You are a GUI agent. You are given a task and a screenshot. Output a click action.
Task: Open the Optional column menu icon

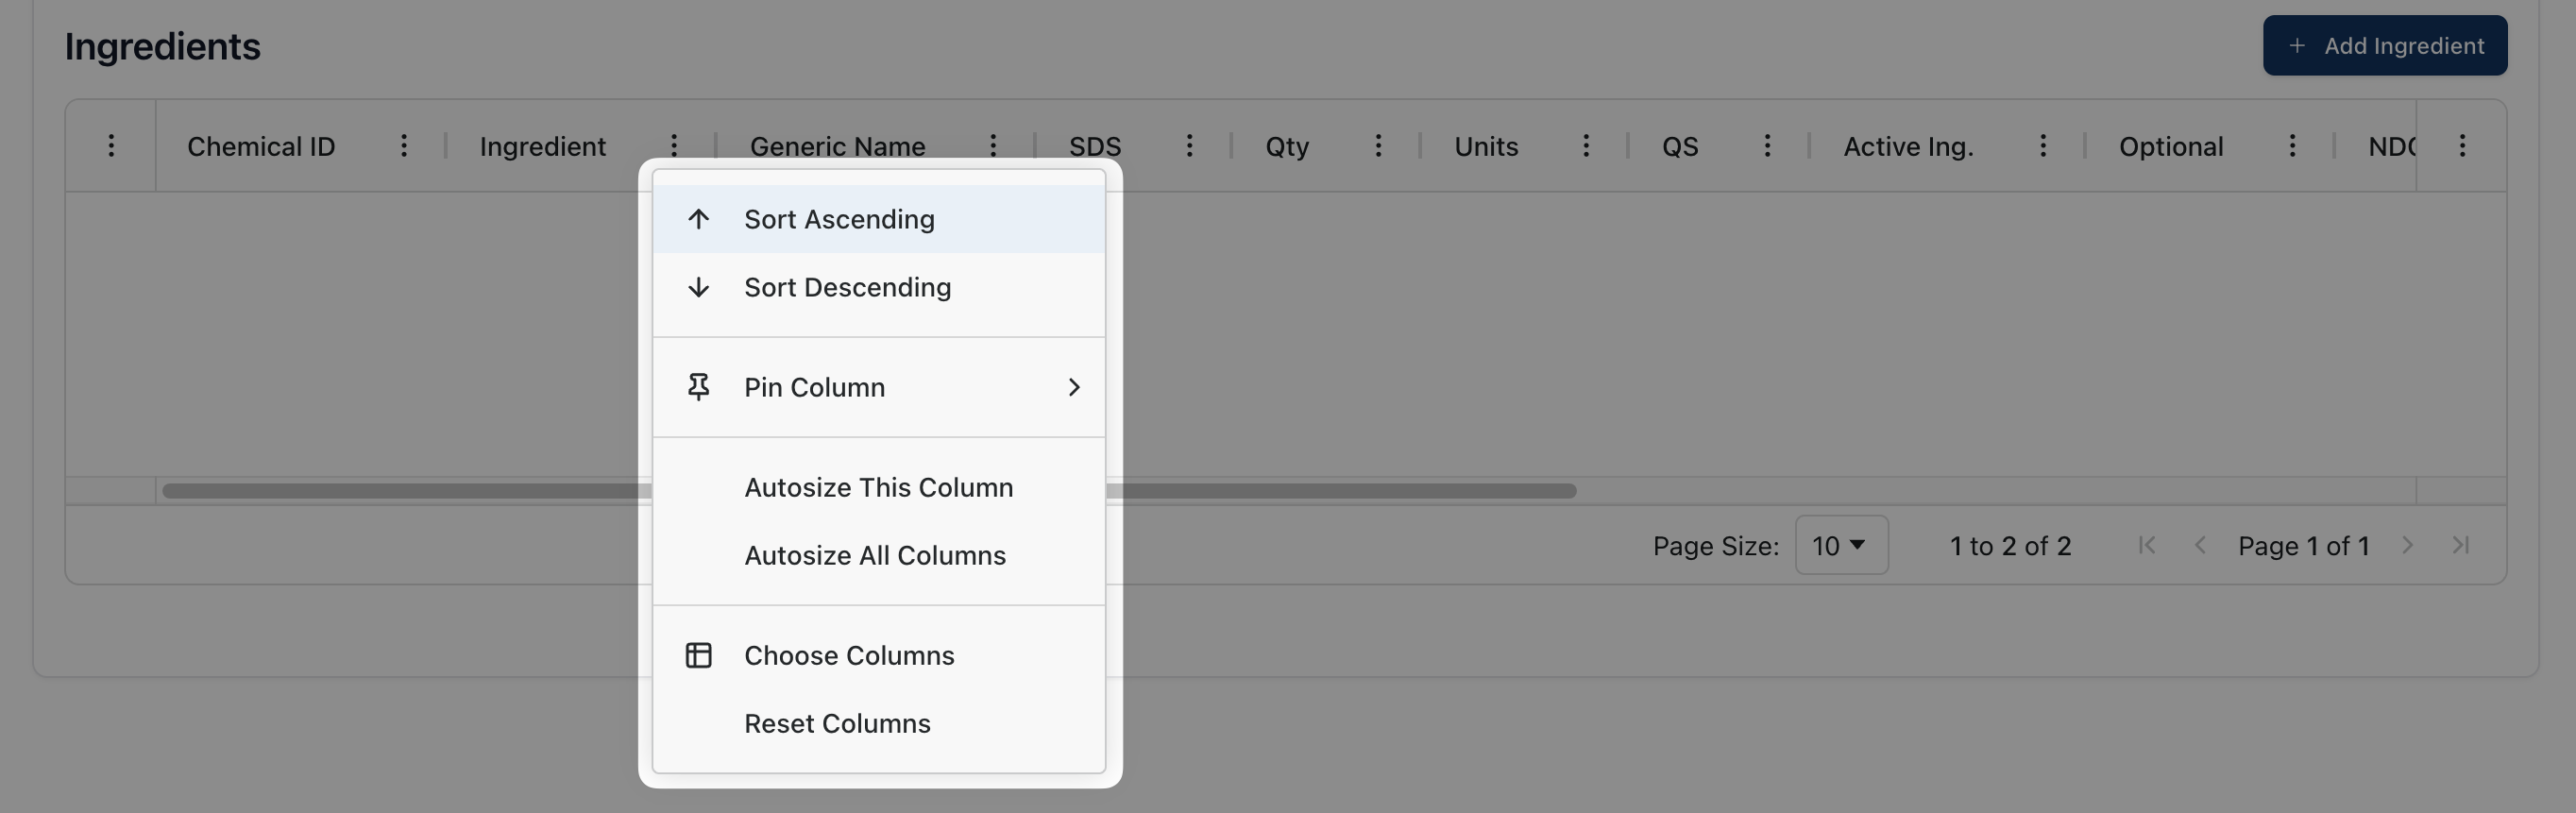tap(2292, 146)
